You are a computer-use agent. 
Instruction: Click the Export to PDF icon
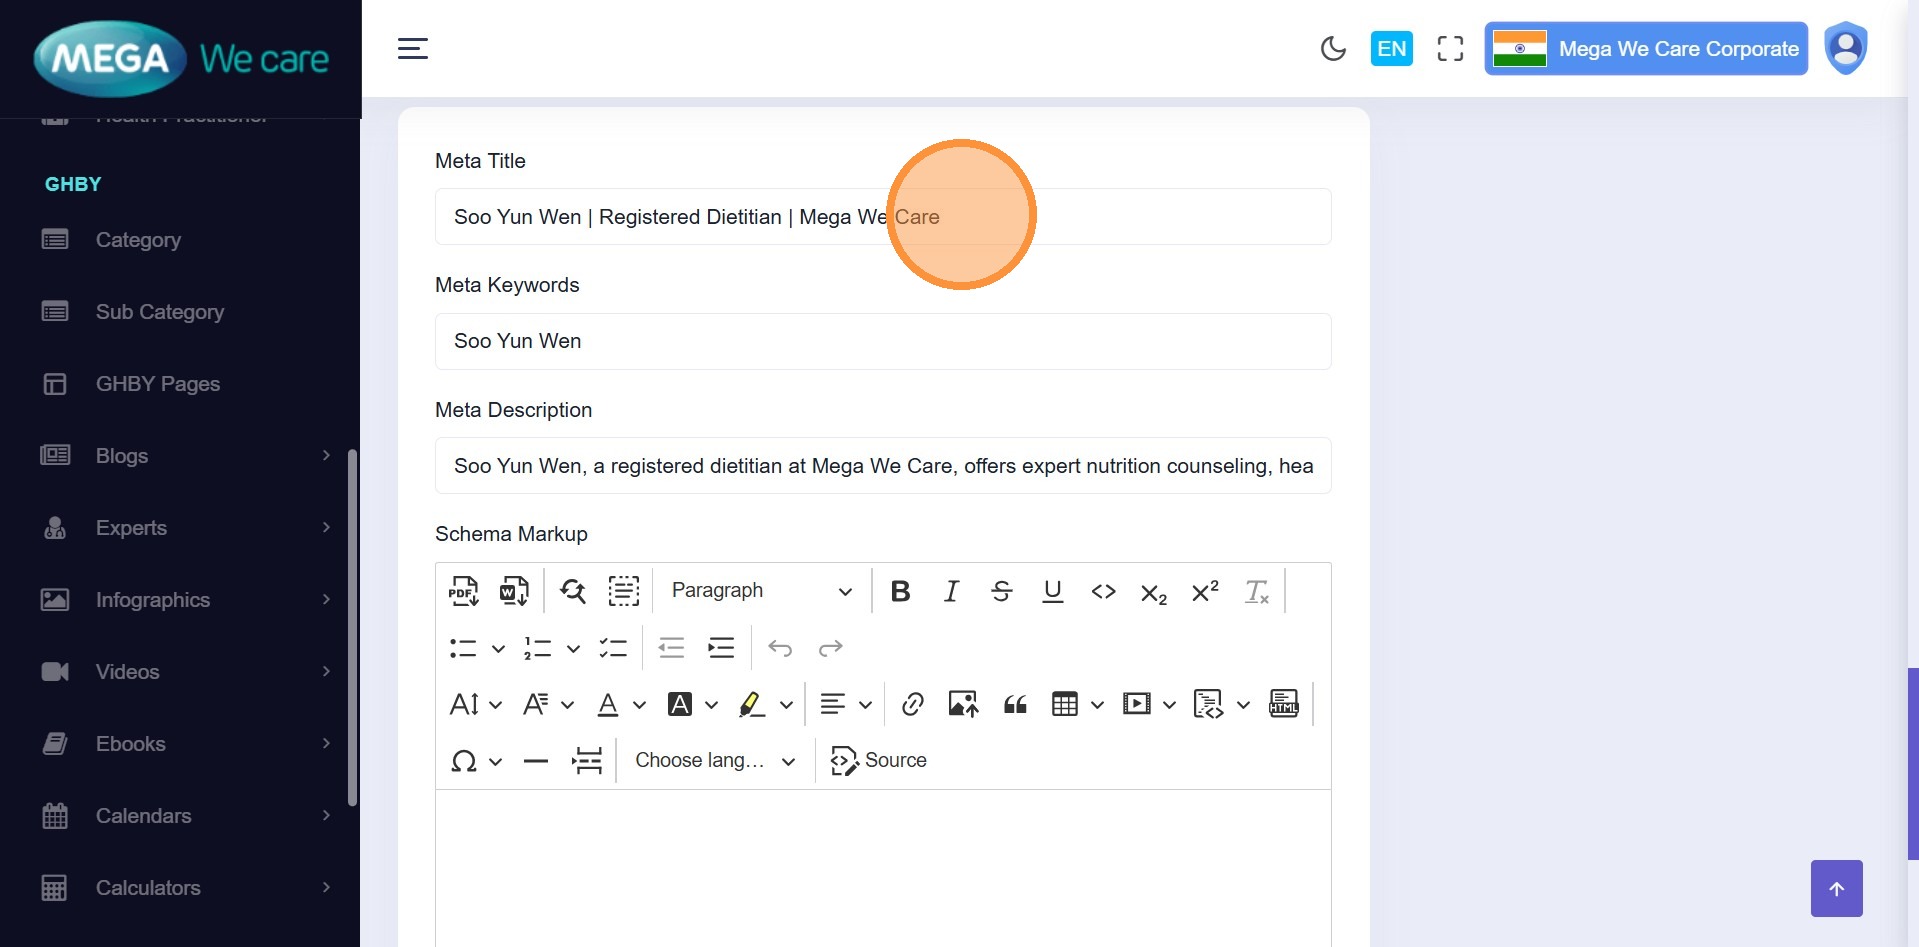pyautogui.click(x=463, y=591)
